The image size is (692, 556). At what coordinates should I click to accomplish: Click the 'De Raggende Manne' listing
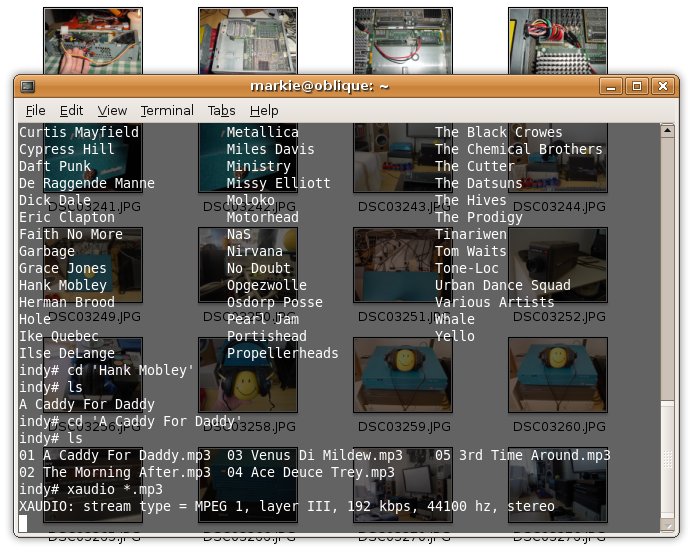tap(87, 183)
